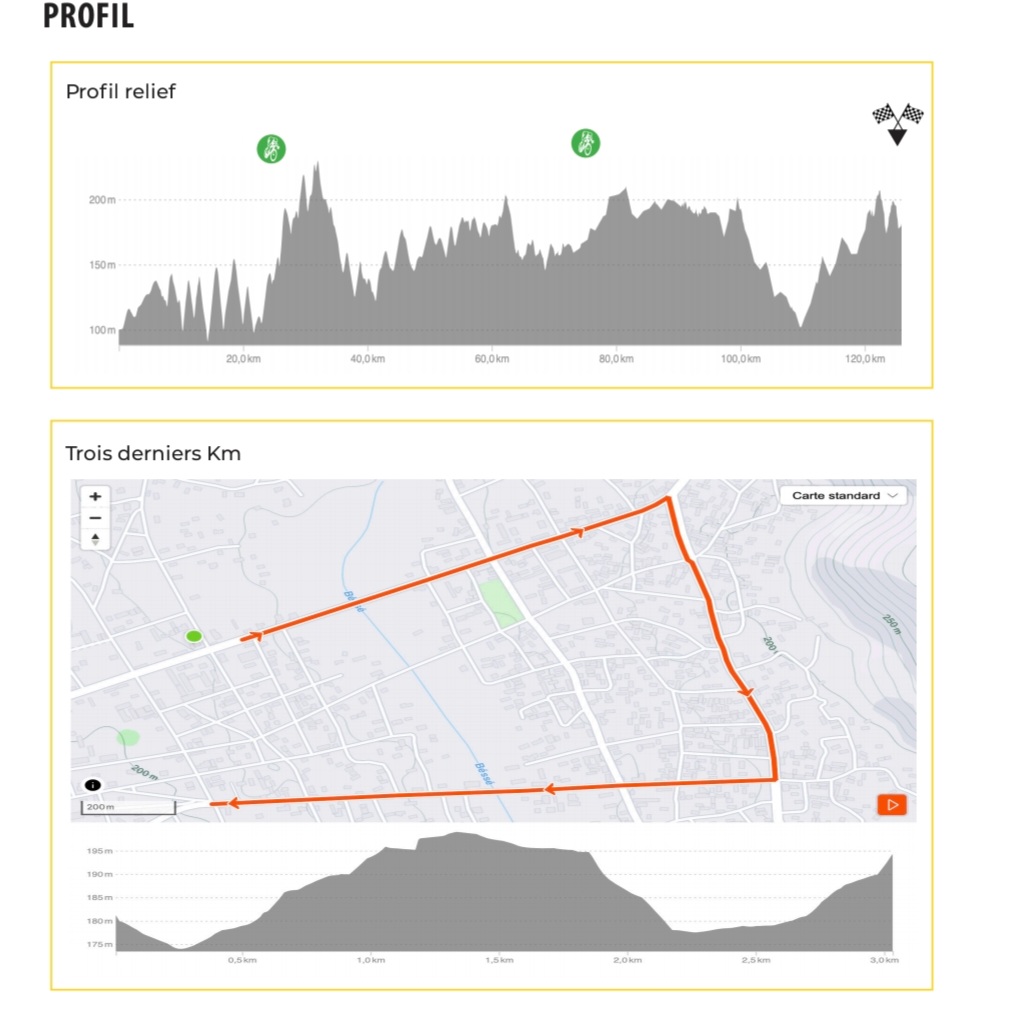Zoom out on the map
The height and width of the screenshot is (1019, 1027).
(95, 517)
